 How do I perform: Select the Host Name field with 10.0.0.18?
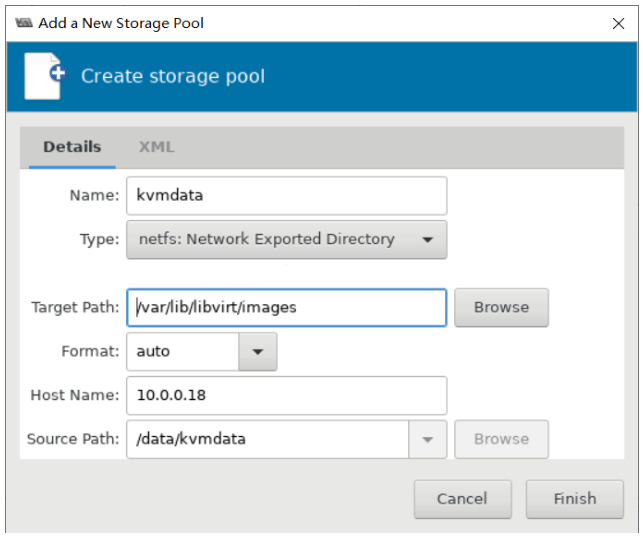pyautogui.click(x=286, y=395)
